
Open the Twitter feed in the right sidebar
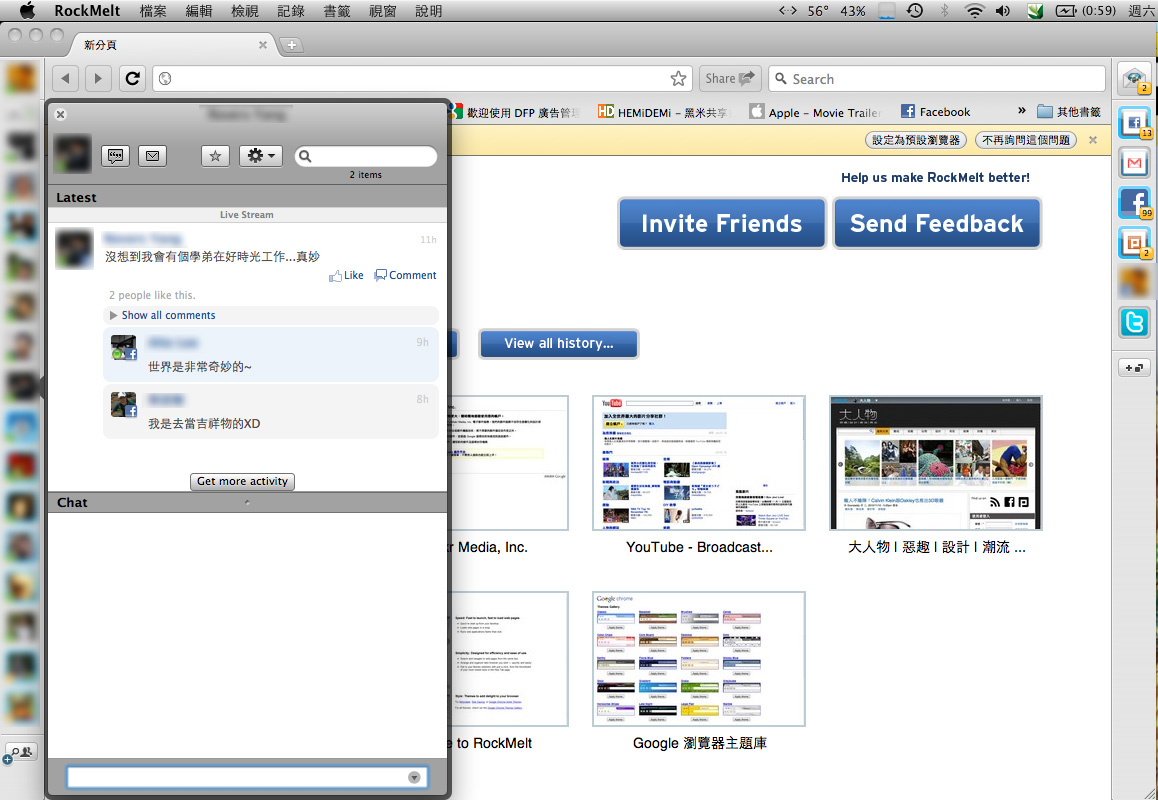(x=1134, y=322)
